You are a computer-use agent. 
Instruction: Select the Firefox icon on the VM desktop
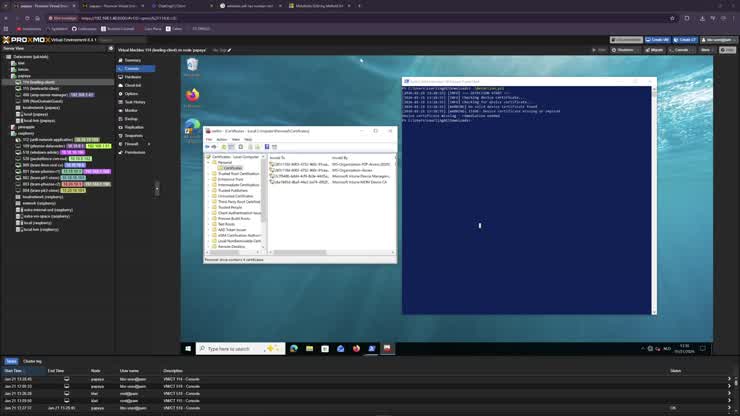(192, 97)
